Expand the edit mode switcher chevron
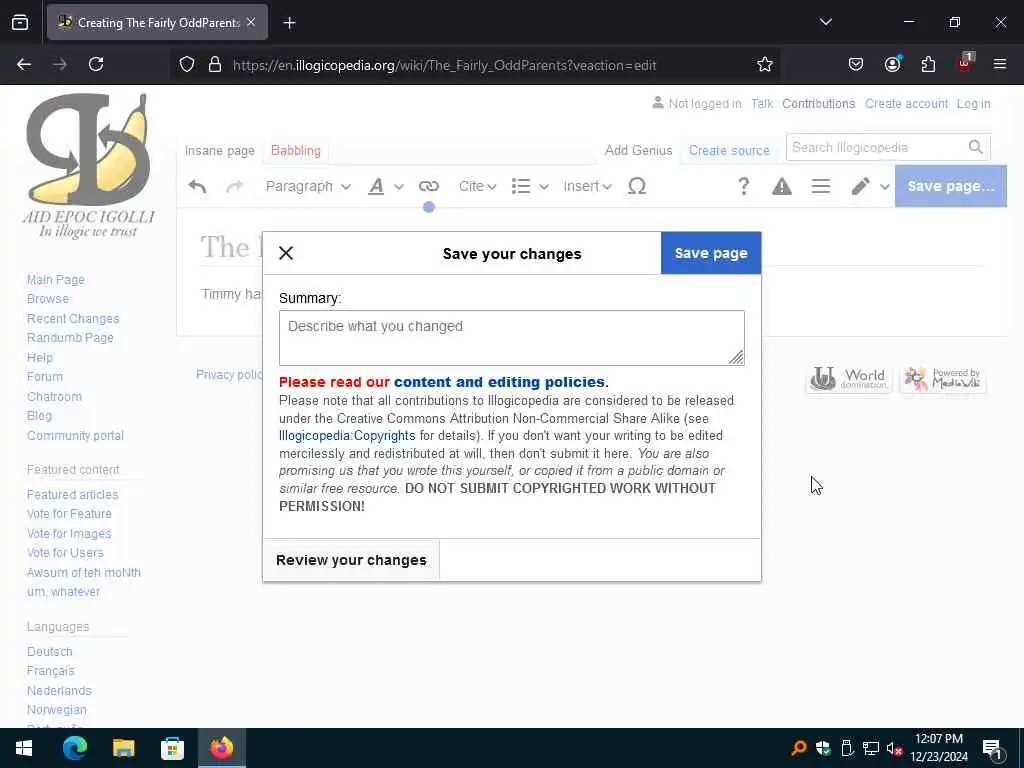This screenshot has height=768, width=1024. pos(885,187)
